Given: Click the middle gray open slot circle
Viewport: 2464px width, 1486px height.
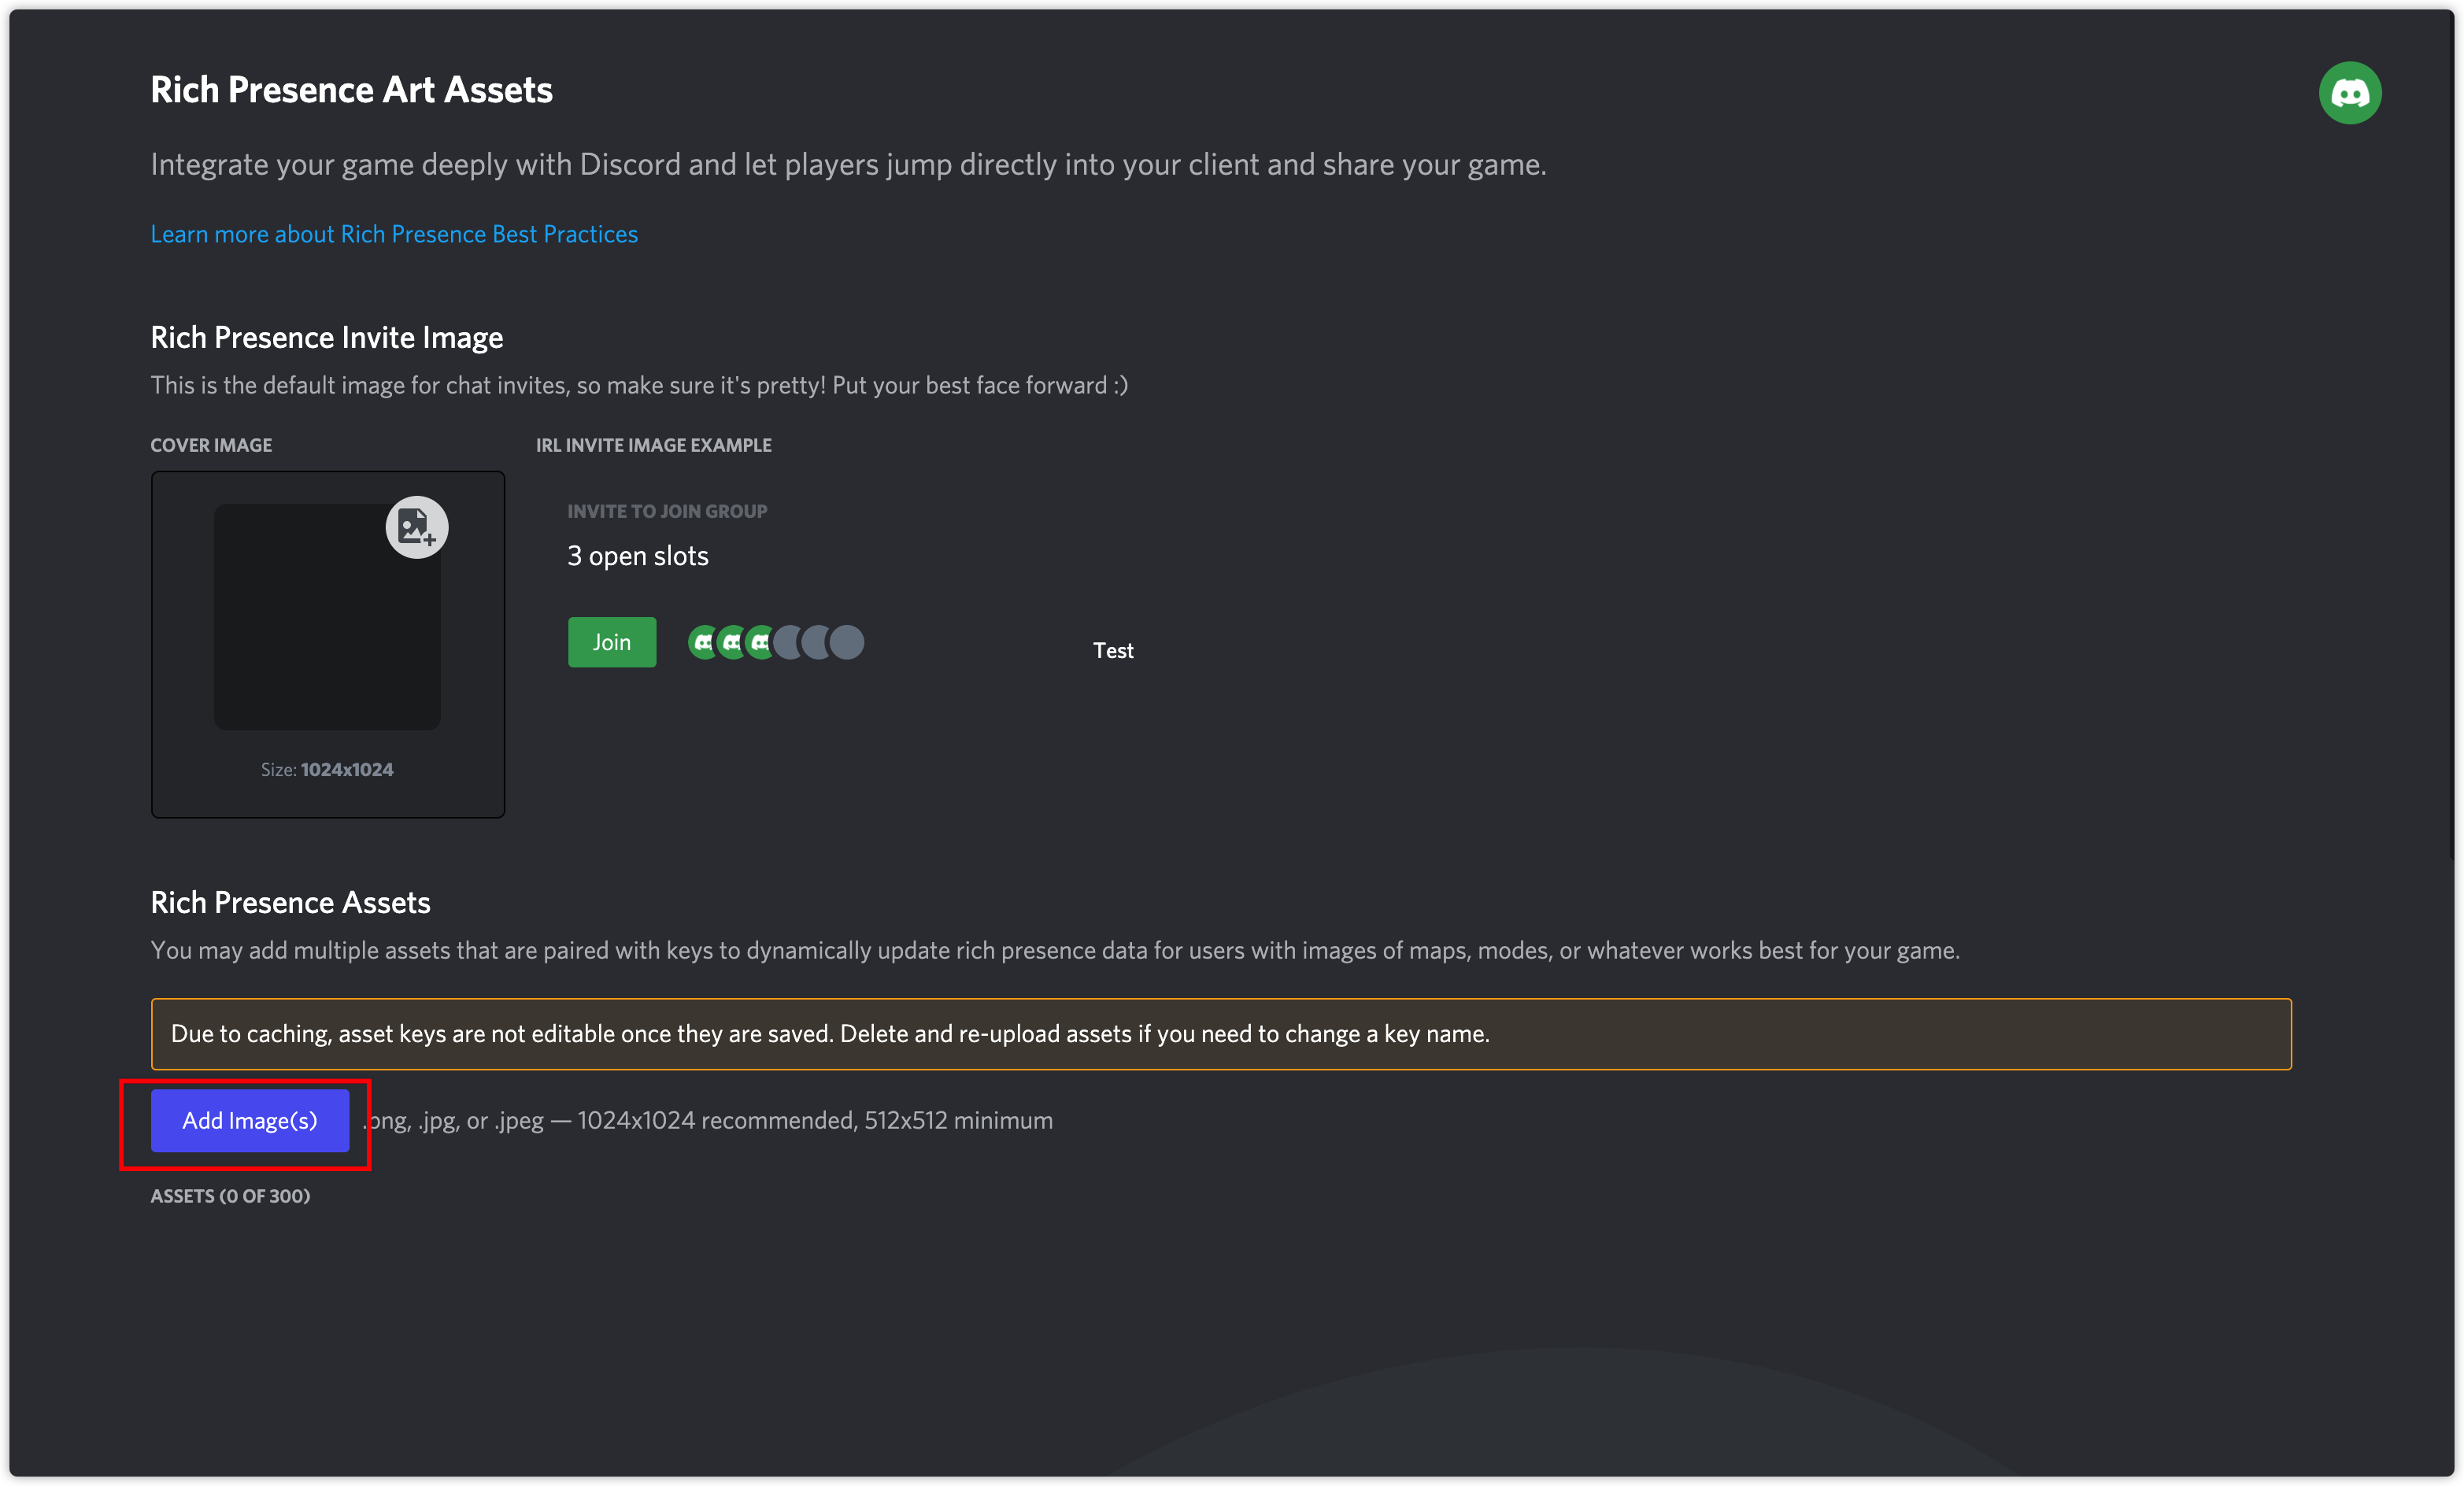Looking at the screenshot, I should pos(817,642).
